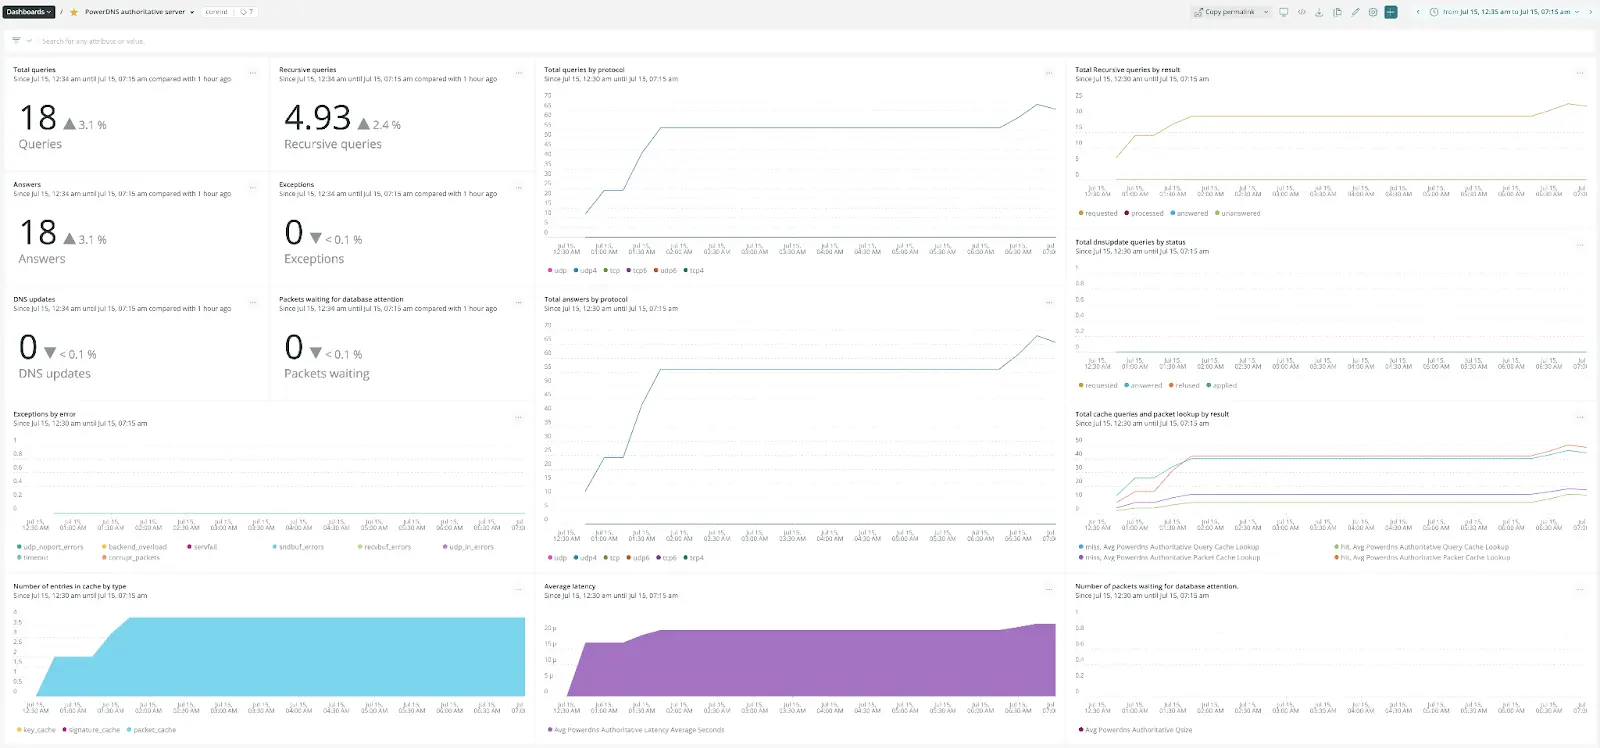The width and height of the screenshot is (1600, 748).
Task: Open the Dashboards dropdown
Action: pos(28,12)
